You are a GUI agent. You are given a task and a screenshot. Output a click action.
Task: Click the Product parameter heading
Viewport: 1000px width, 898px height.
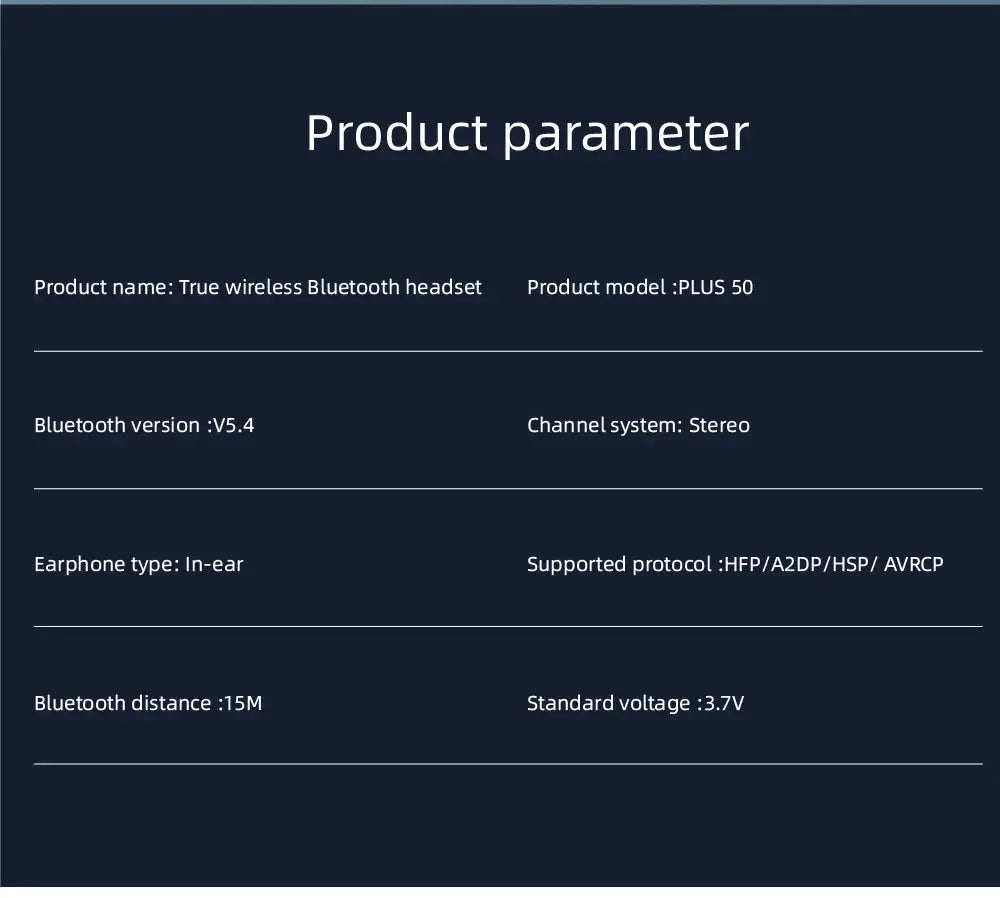[x=527, y=134]
